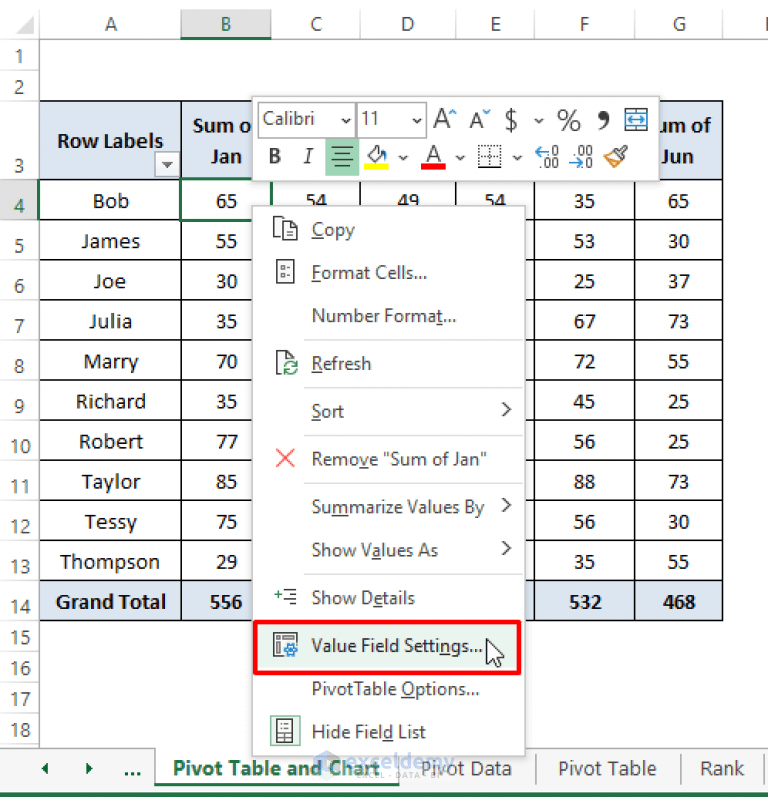Expand borders dropdown arrow
This screenshot has height=797, width=768.
(x=517, y=158)
